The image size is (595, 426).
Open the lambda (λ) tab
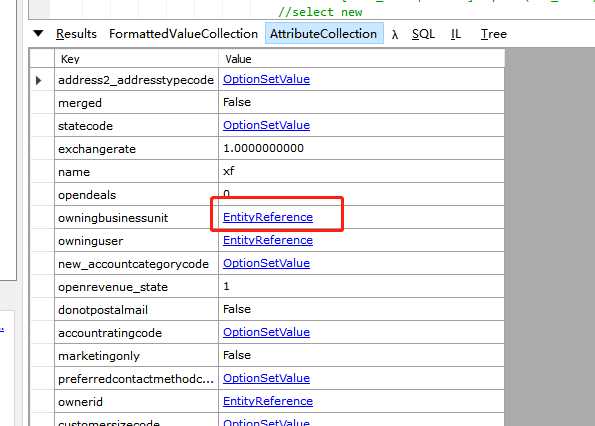tap(395, 34)
